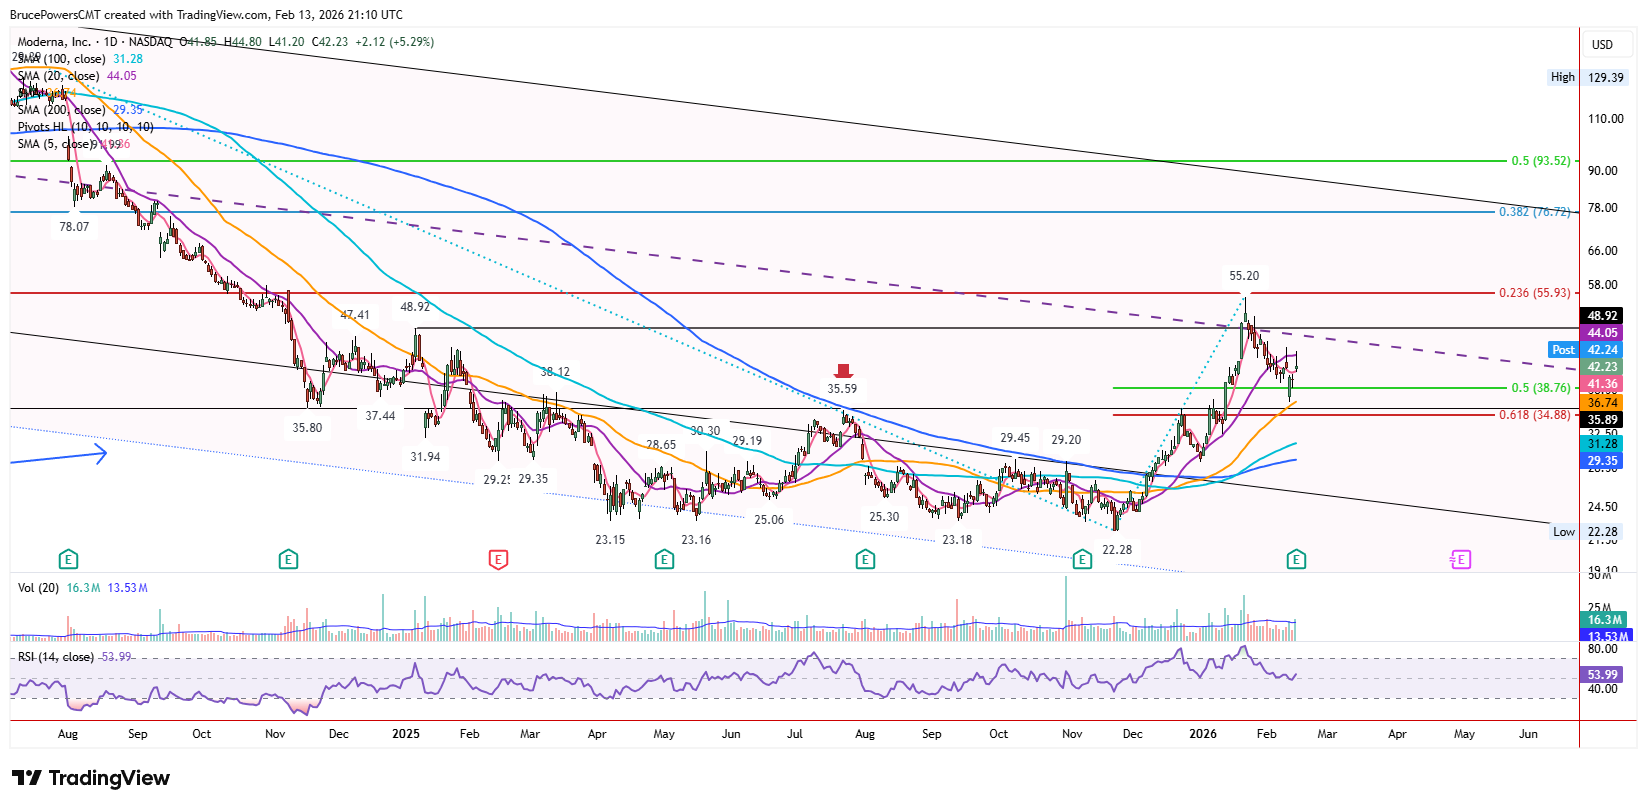Click the 25.30 pivot low label

click(884, 517)
